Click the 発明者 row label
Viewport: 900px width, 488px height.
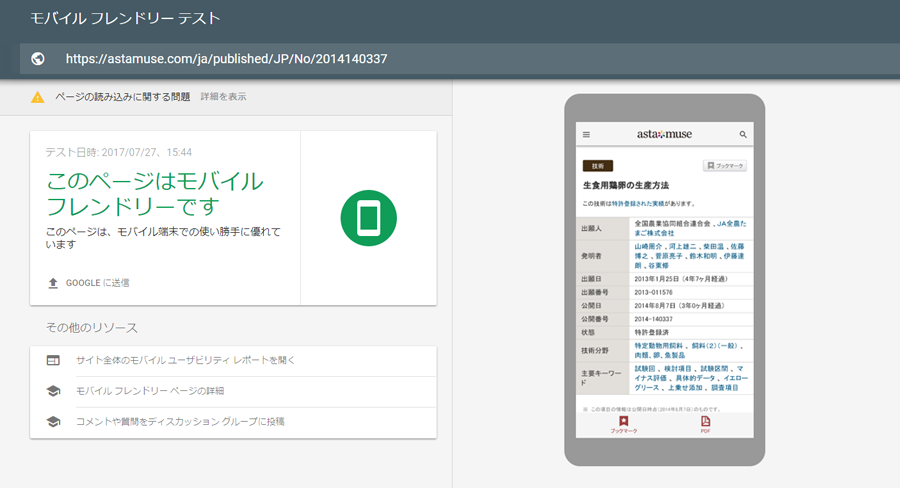pyautogui.click(x=591, y=256)
